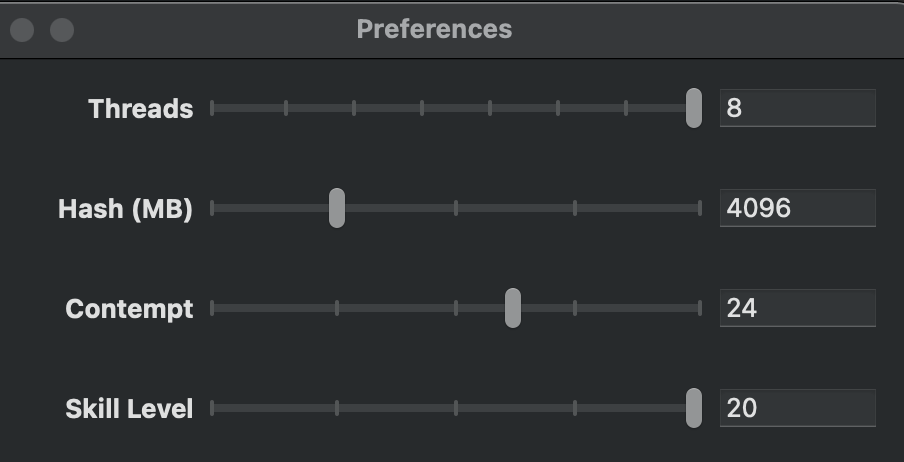
Task: Set Skill Level slider to leftmost tick
Action: pyautogui.click(x=212, y=408)
